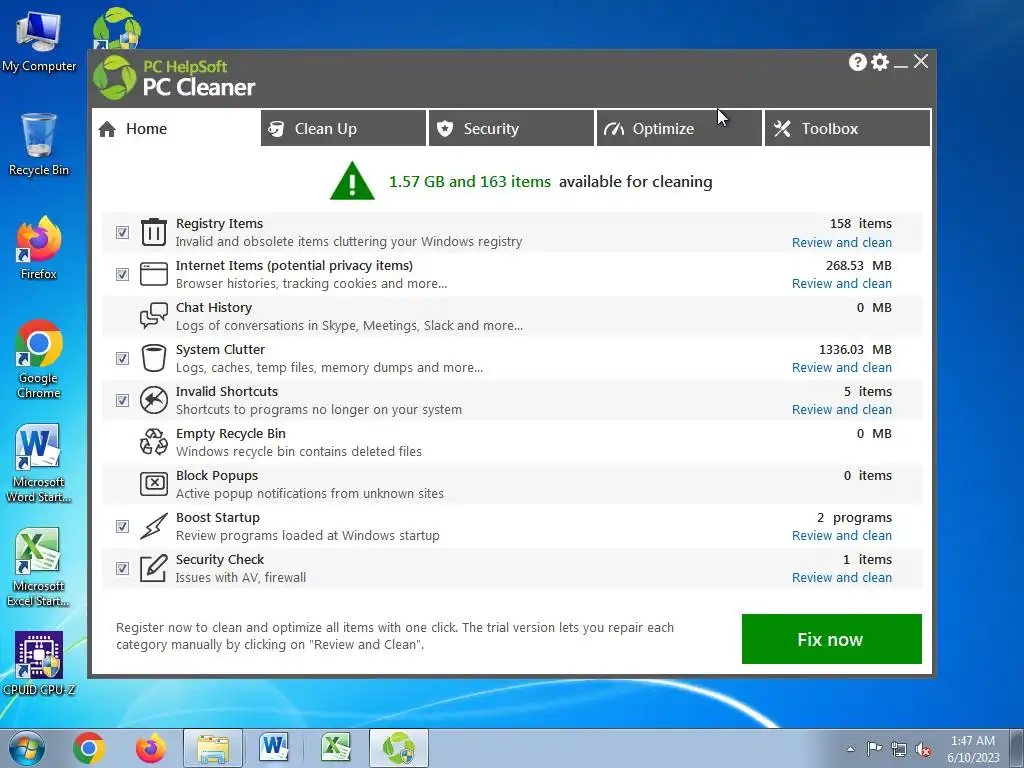The width and height of the screenshot is (1024, 768).
Task: Open the help question mark icon
Action: (x=857, y=62)
